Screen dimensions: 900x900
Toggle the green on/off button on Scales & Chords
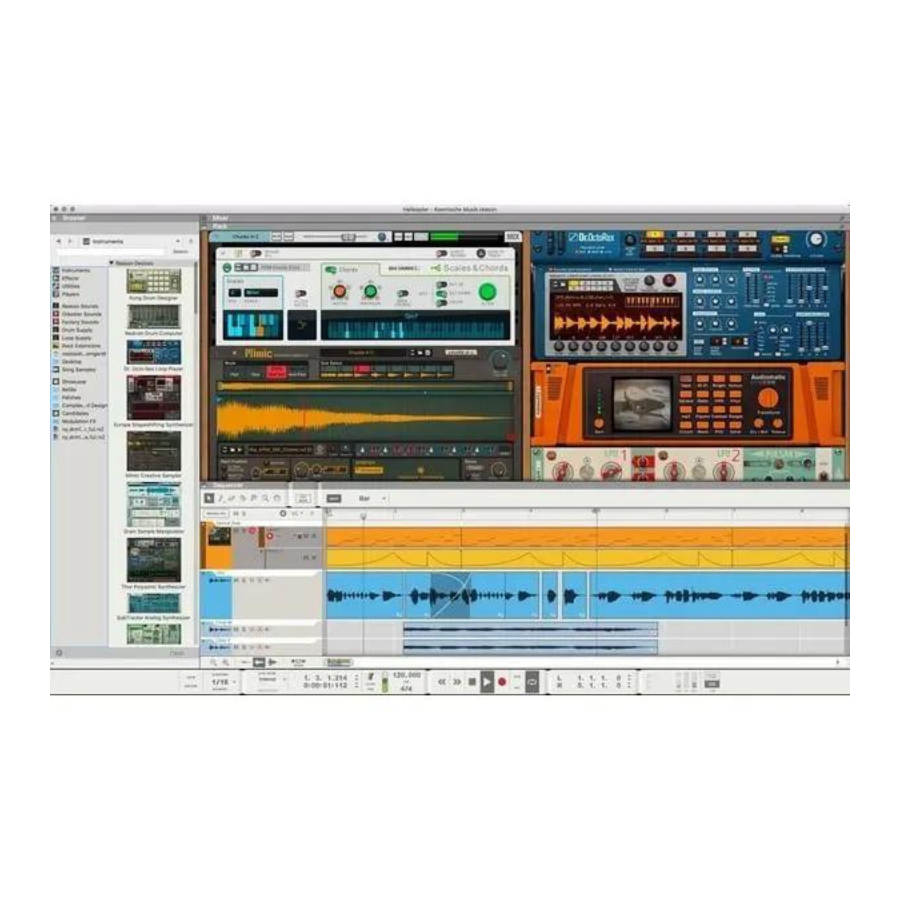[x=227, y=267]
